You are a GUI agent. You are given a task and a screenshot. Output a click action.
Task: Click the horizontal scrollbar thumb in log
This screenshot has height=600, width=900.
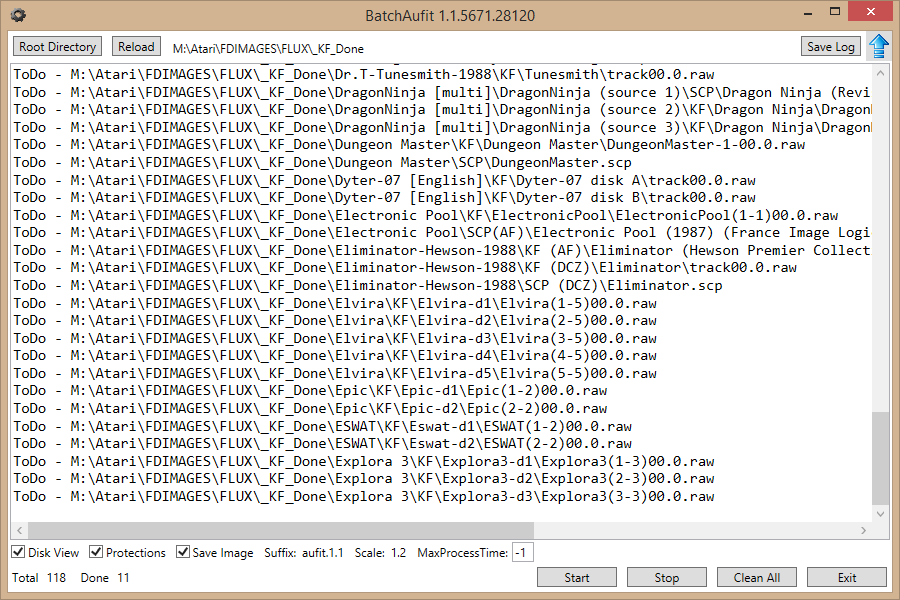pyautogui.click(x=281, y=531)
